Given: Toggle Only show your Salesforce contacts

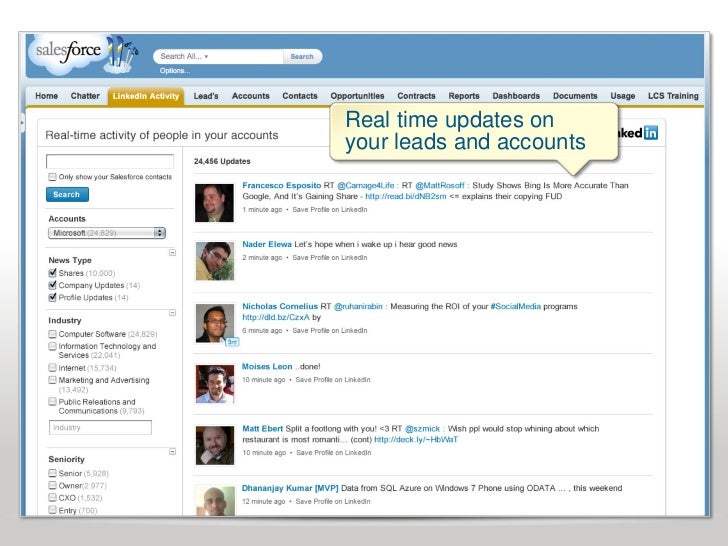Looking at the screenshot, I should [52, 177].
